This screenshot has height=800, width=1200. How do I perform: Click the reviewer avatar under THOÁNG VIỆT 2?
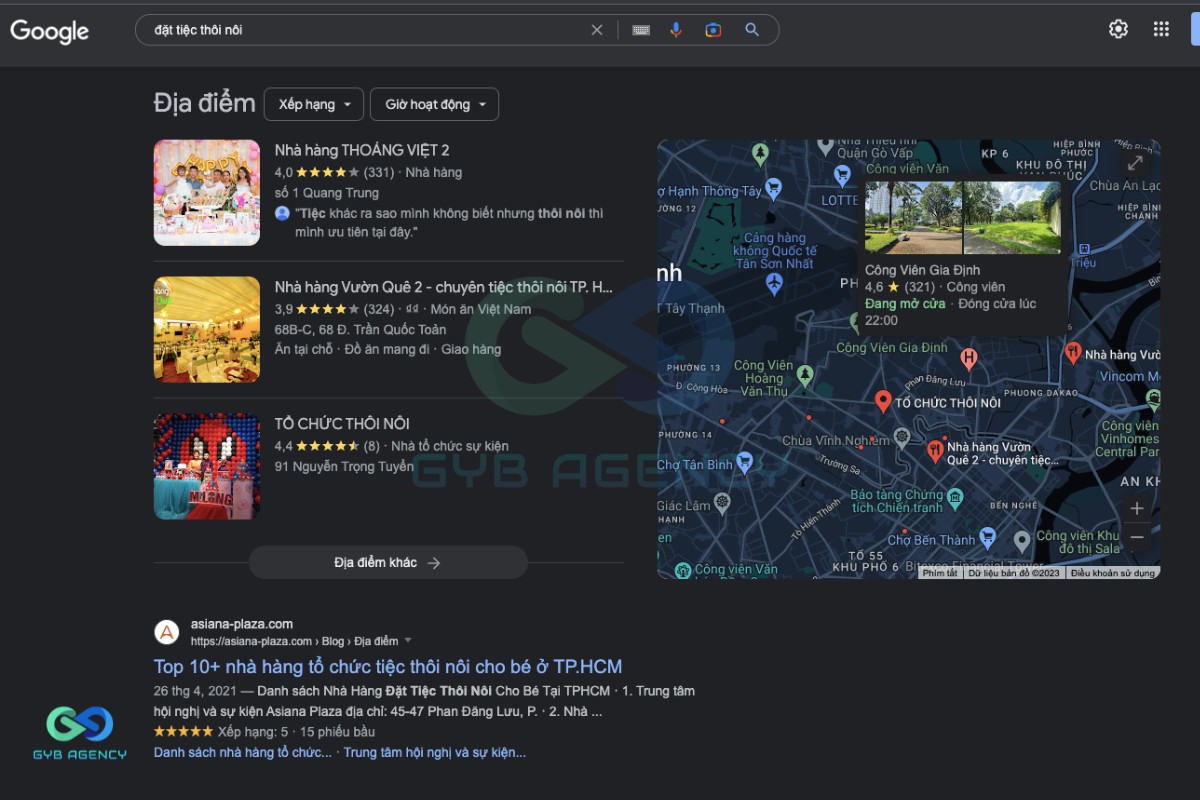pos(282,214)
